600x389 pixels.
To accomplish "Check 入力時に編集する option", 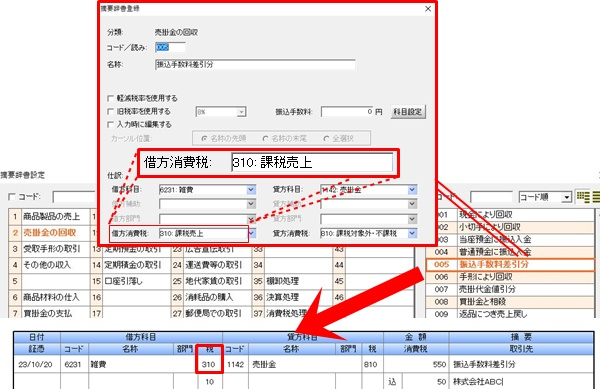I will [111, 125].
